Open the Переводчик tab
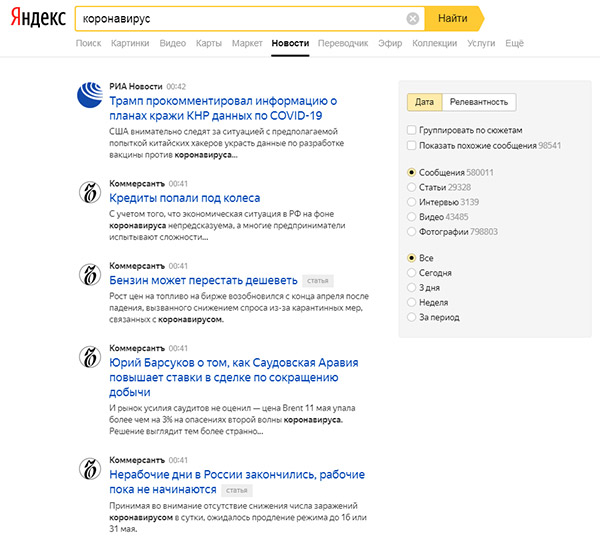 tap(343, 43)
